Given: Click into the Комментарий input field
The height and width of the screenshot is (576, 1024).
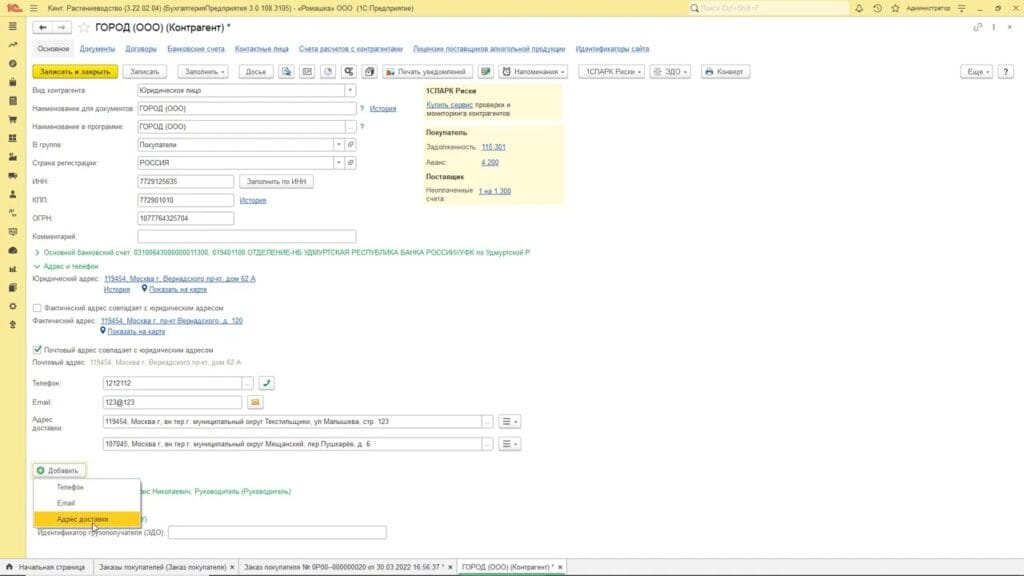Looking at the screenshot, I should coord(246,236).
